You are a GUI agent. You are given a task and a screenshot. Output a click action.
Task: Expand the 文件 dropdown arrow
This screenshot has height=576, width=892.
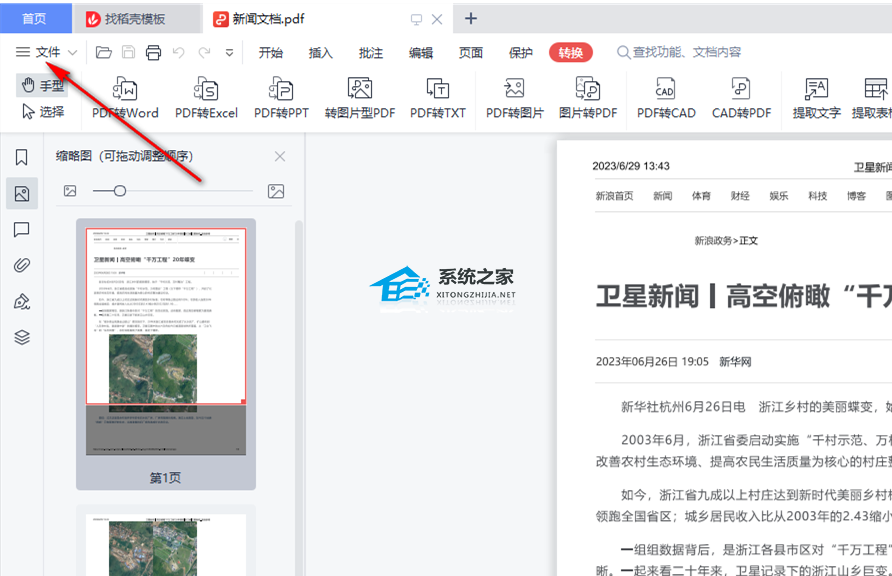tap(72, 53)
